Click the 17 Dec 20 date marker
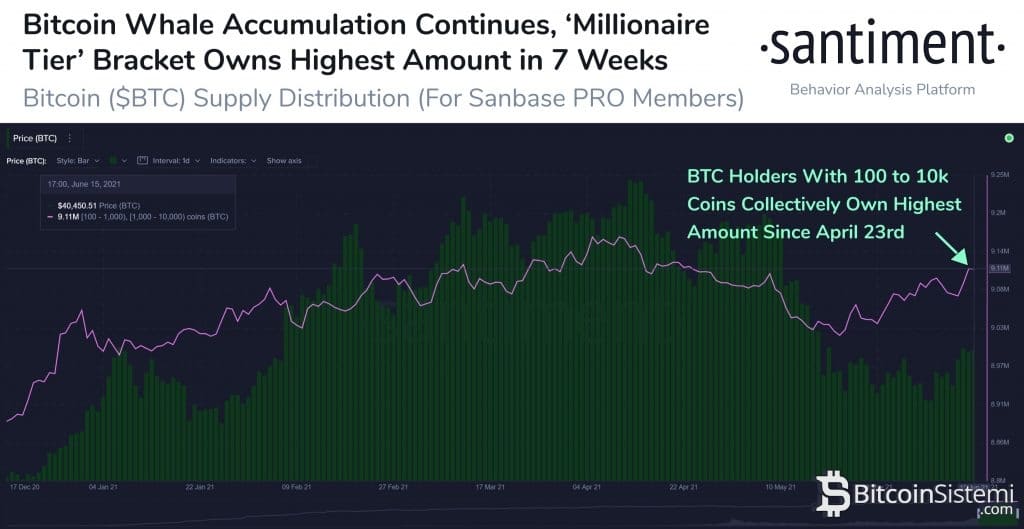The width and height of the screenshot is (1024, 529). click(23, 487)
